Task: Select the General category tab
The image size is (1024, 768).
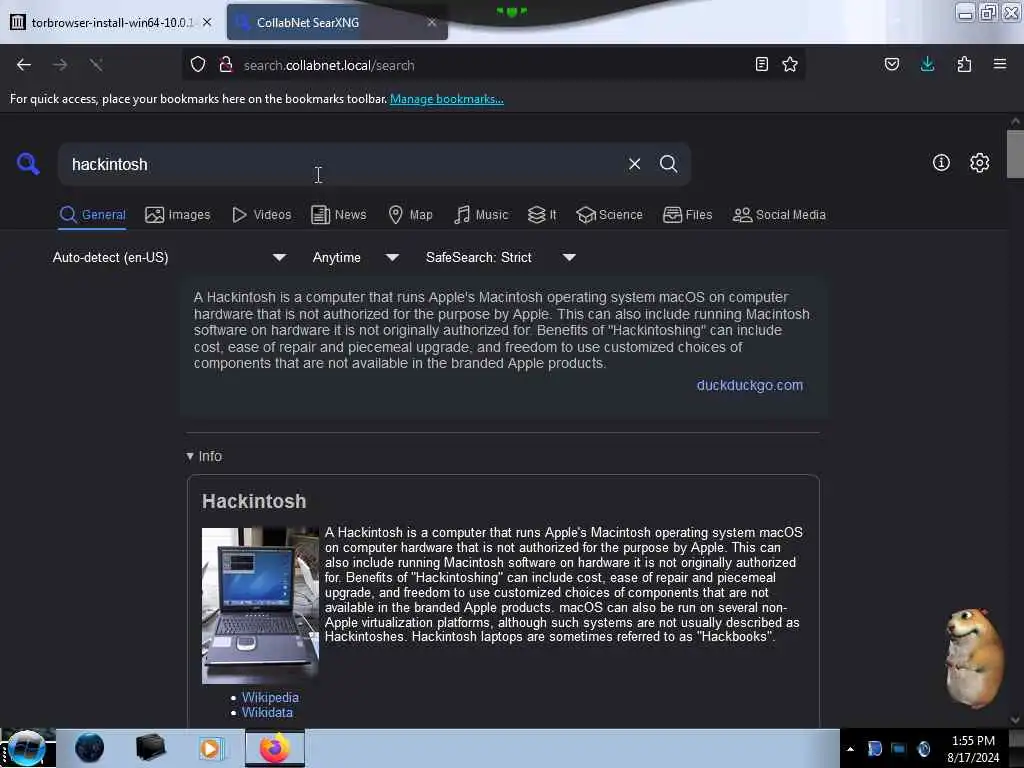Action: coord(92,215)
